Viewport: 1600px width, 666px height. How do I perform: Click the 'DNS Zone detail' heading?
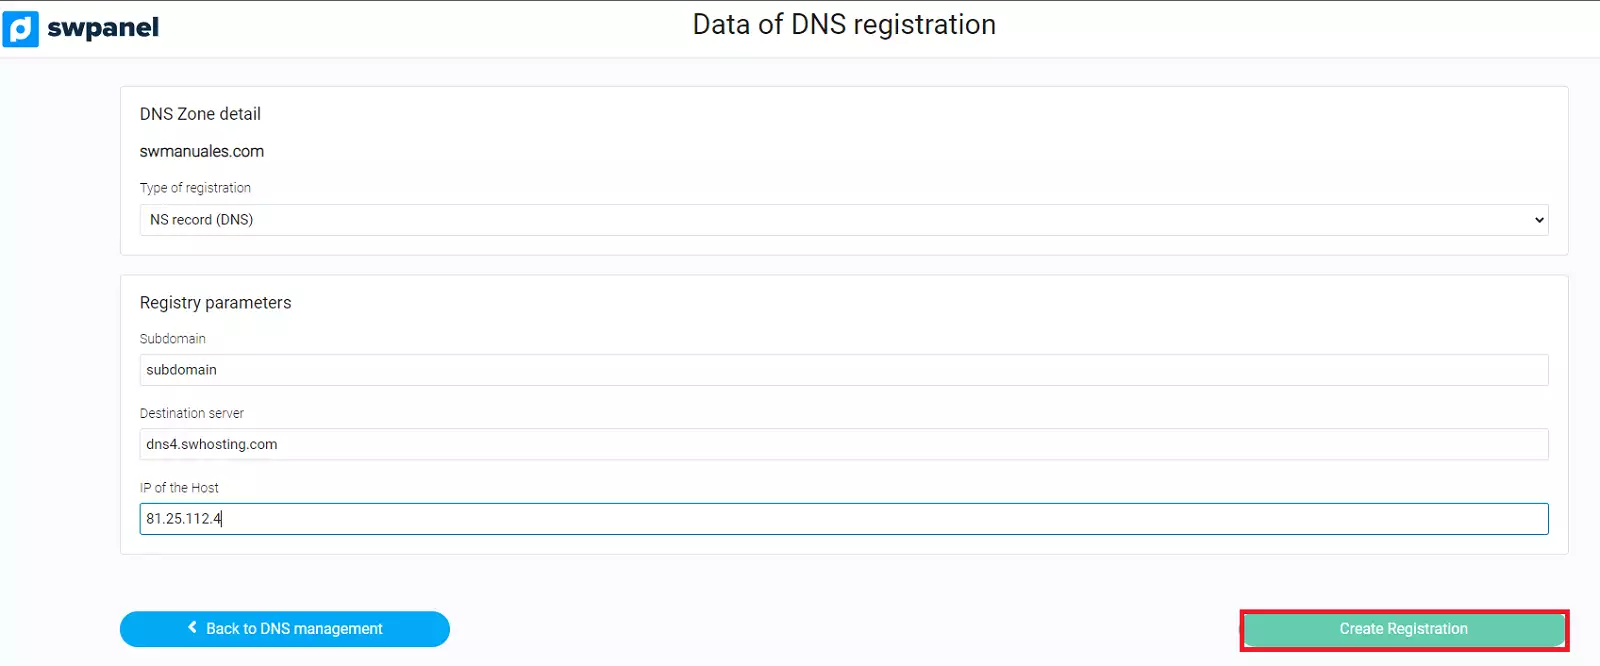click(x=200, y=114)
